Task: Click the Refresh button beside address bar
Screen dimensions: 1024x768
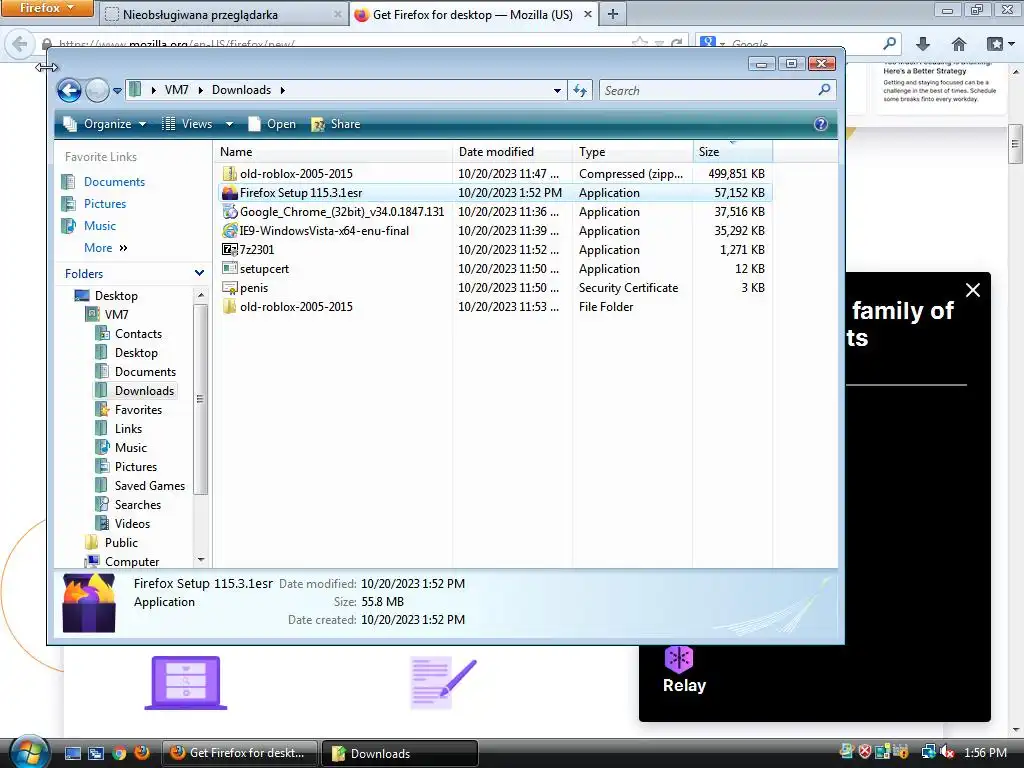Action: tap(580, 90)
